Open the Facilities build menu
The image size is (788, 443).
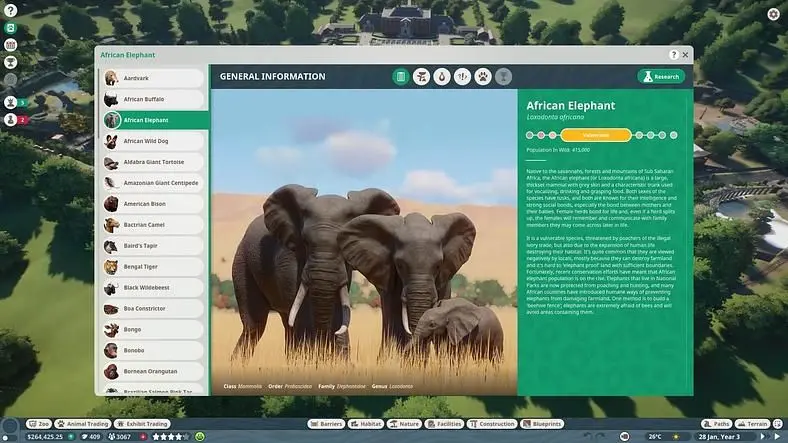[x=444, y=424]
